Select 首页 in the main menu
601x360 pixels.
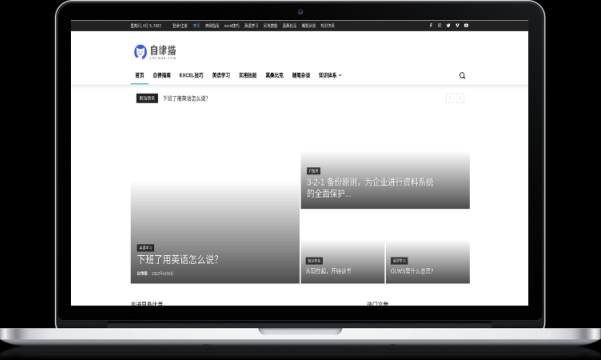(x=140, y=76)
